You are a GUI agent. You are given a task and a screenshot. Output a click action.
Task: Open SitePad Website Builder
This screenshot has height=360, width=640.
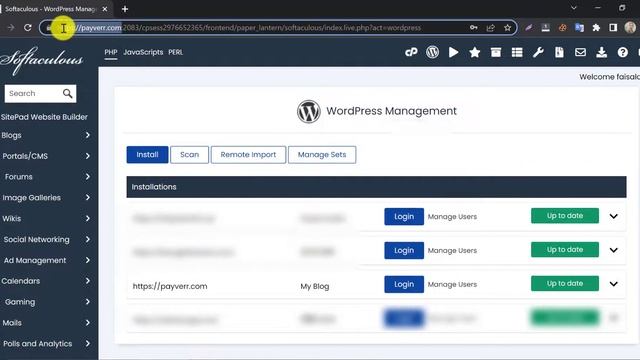coord(44,117)
